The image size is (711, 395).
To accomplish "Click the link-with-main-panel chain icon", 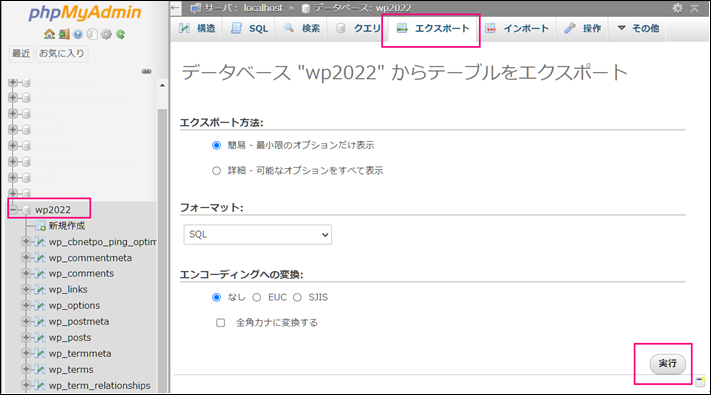I will (x=146, y=71).
